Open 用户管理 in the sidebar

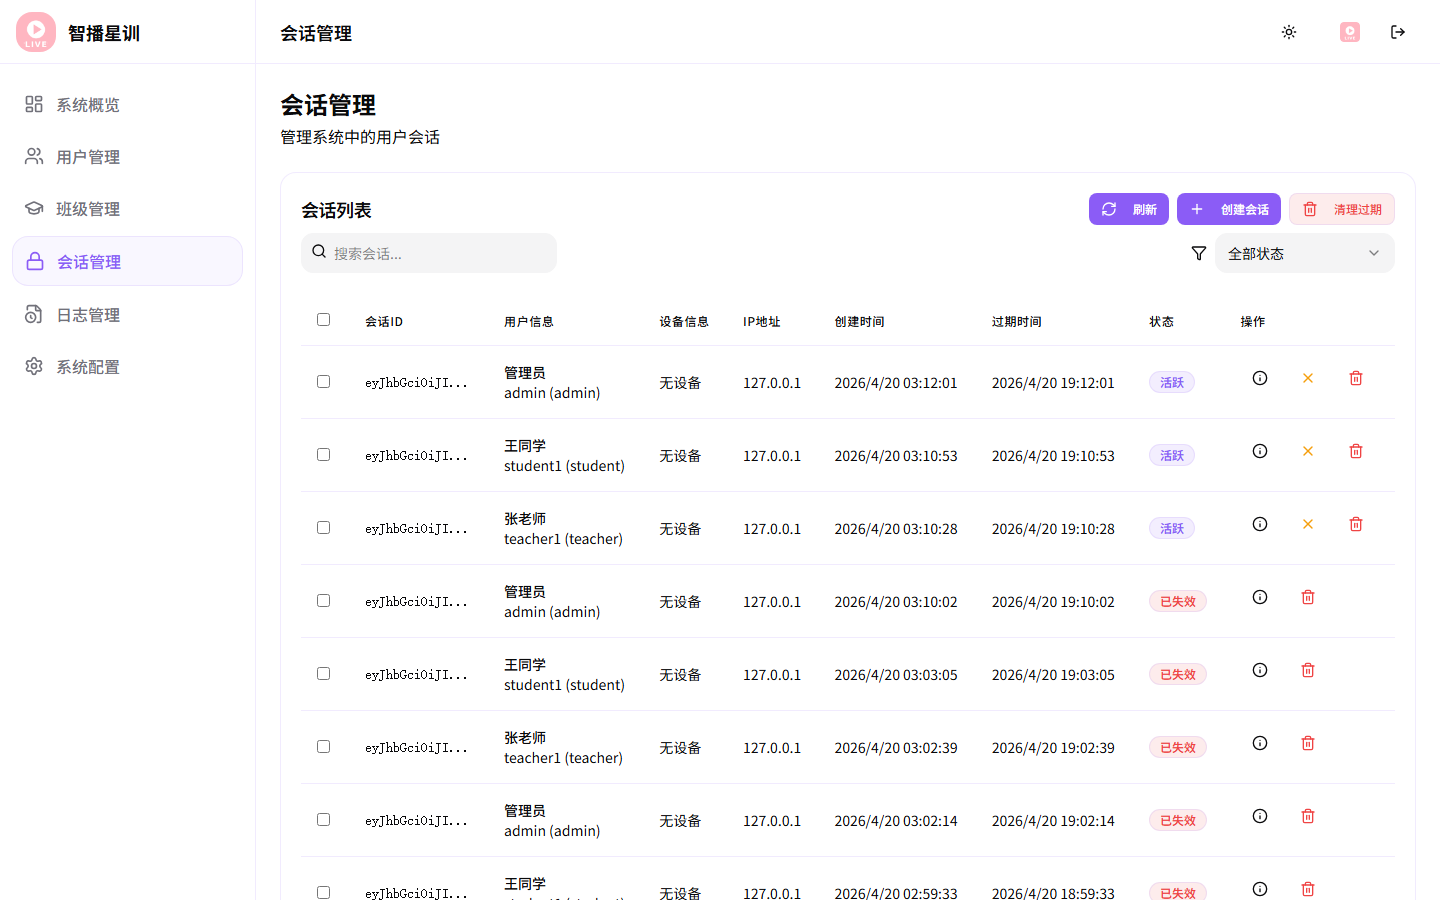127,157
